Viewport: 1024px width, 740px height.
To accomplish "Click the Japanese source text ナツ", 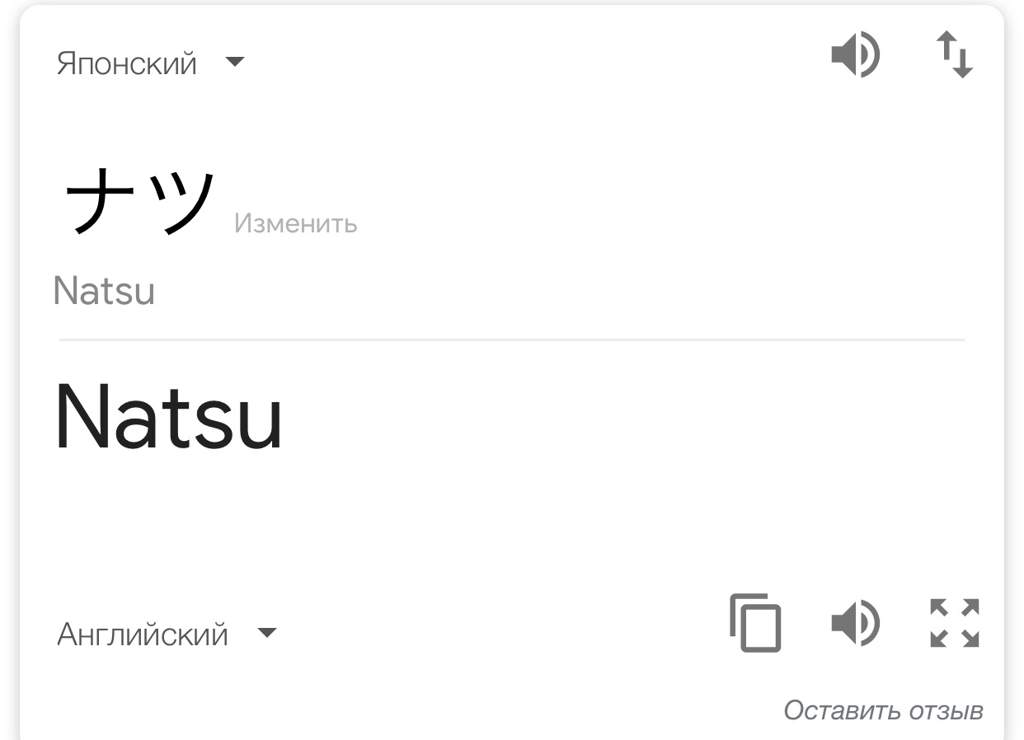I will click(140, 201).
